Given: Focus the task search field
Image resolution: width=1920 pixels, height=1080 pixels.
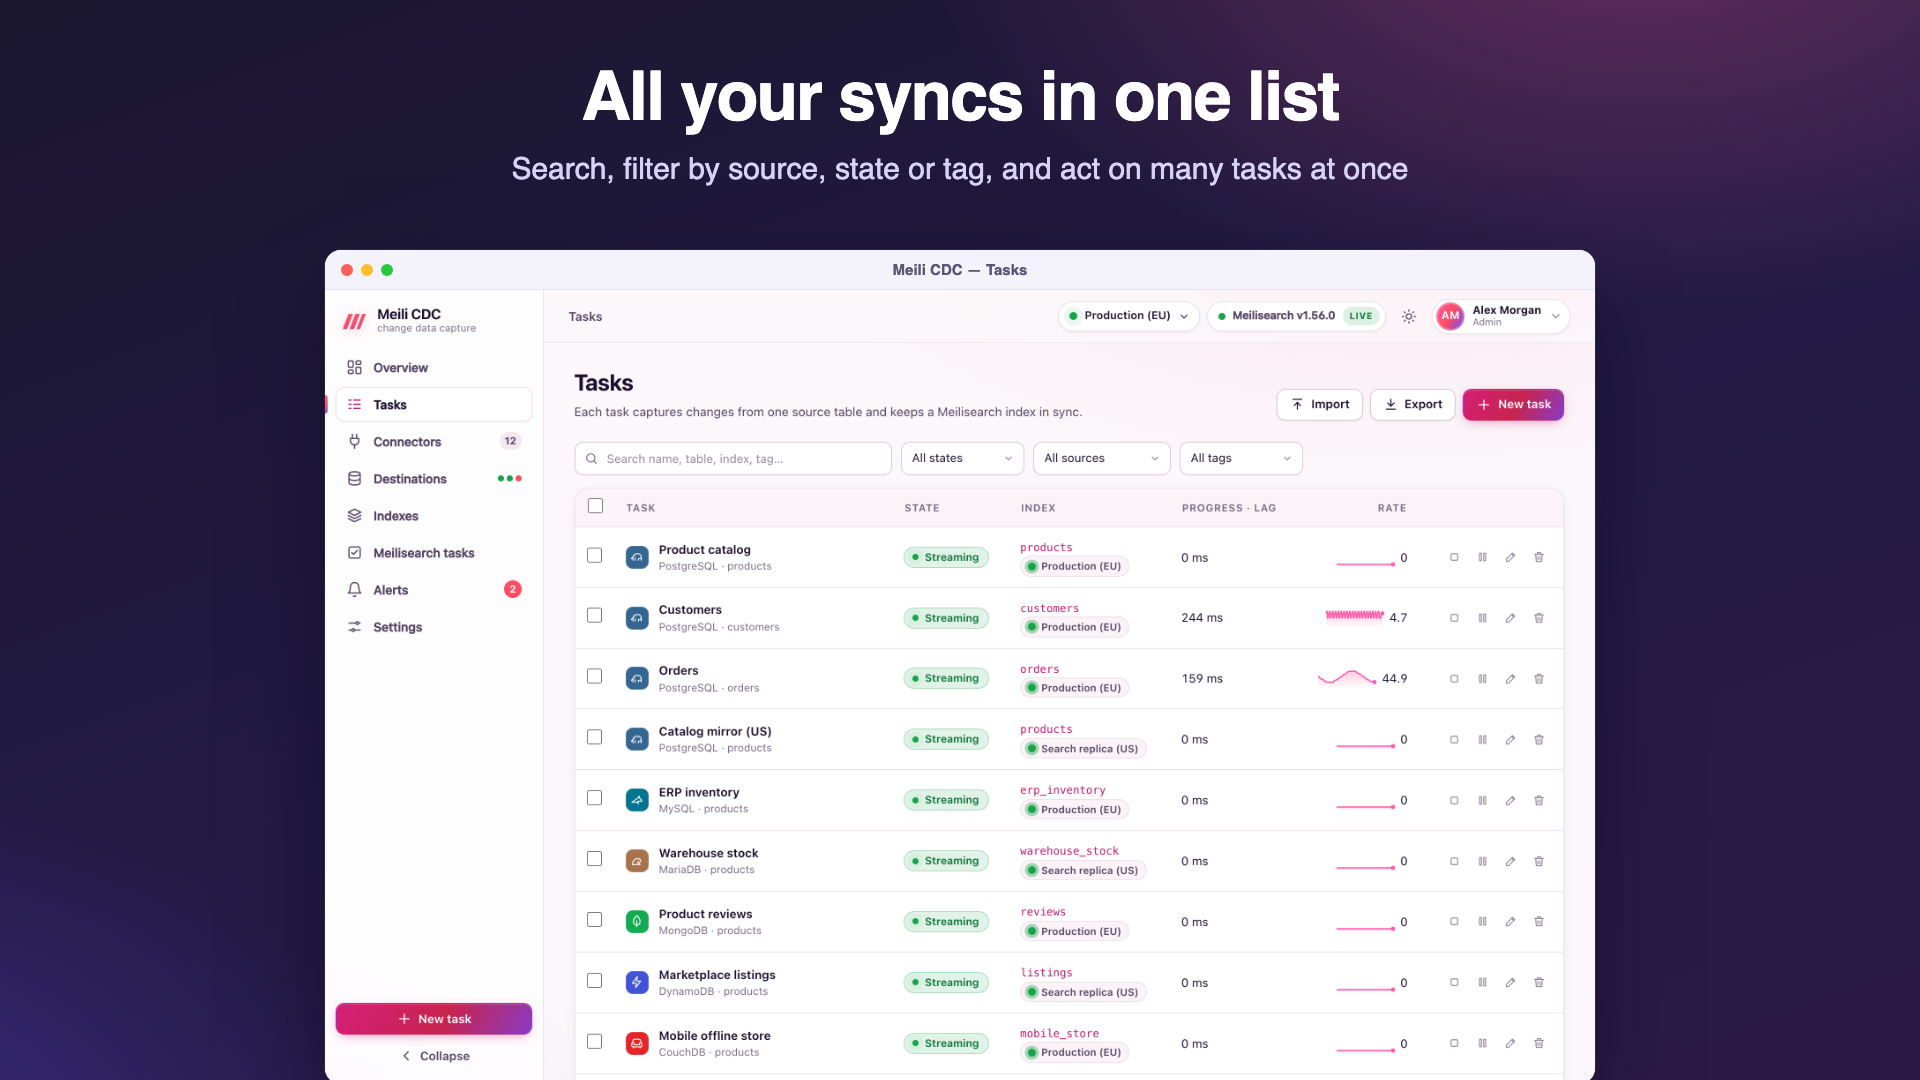Looking at the screenshot, I should click(733, 458).
